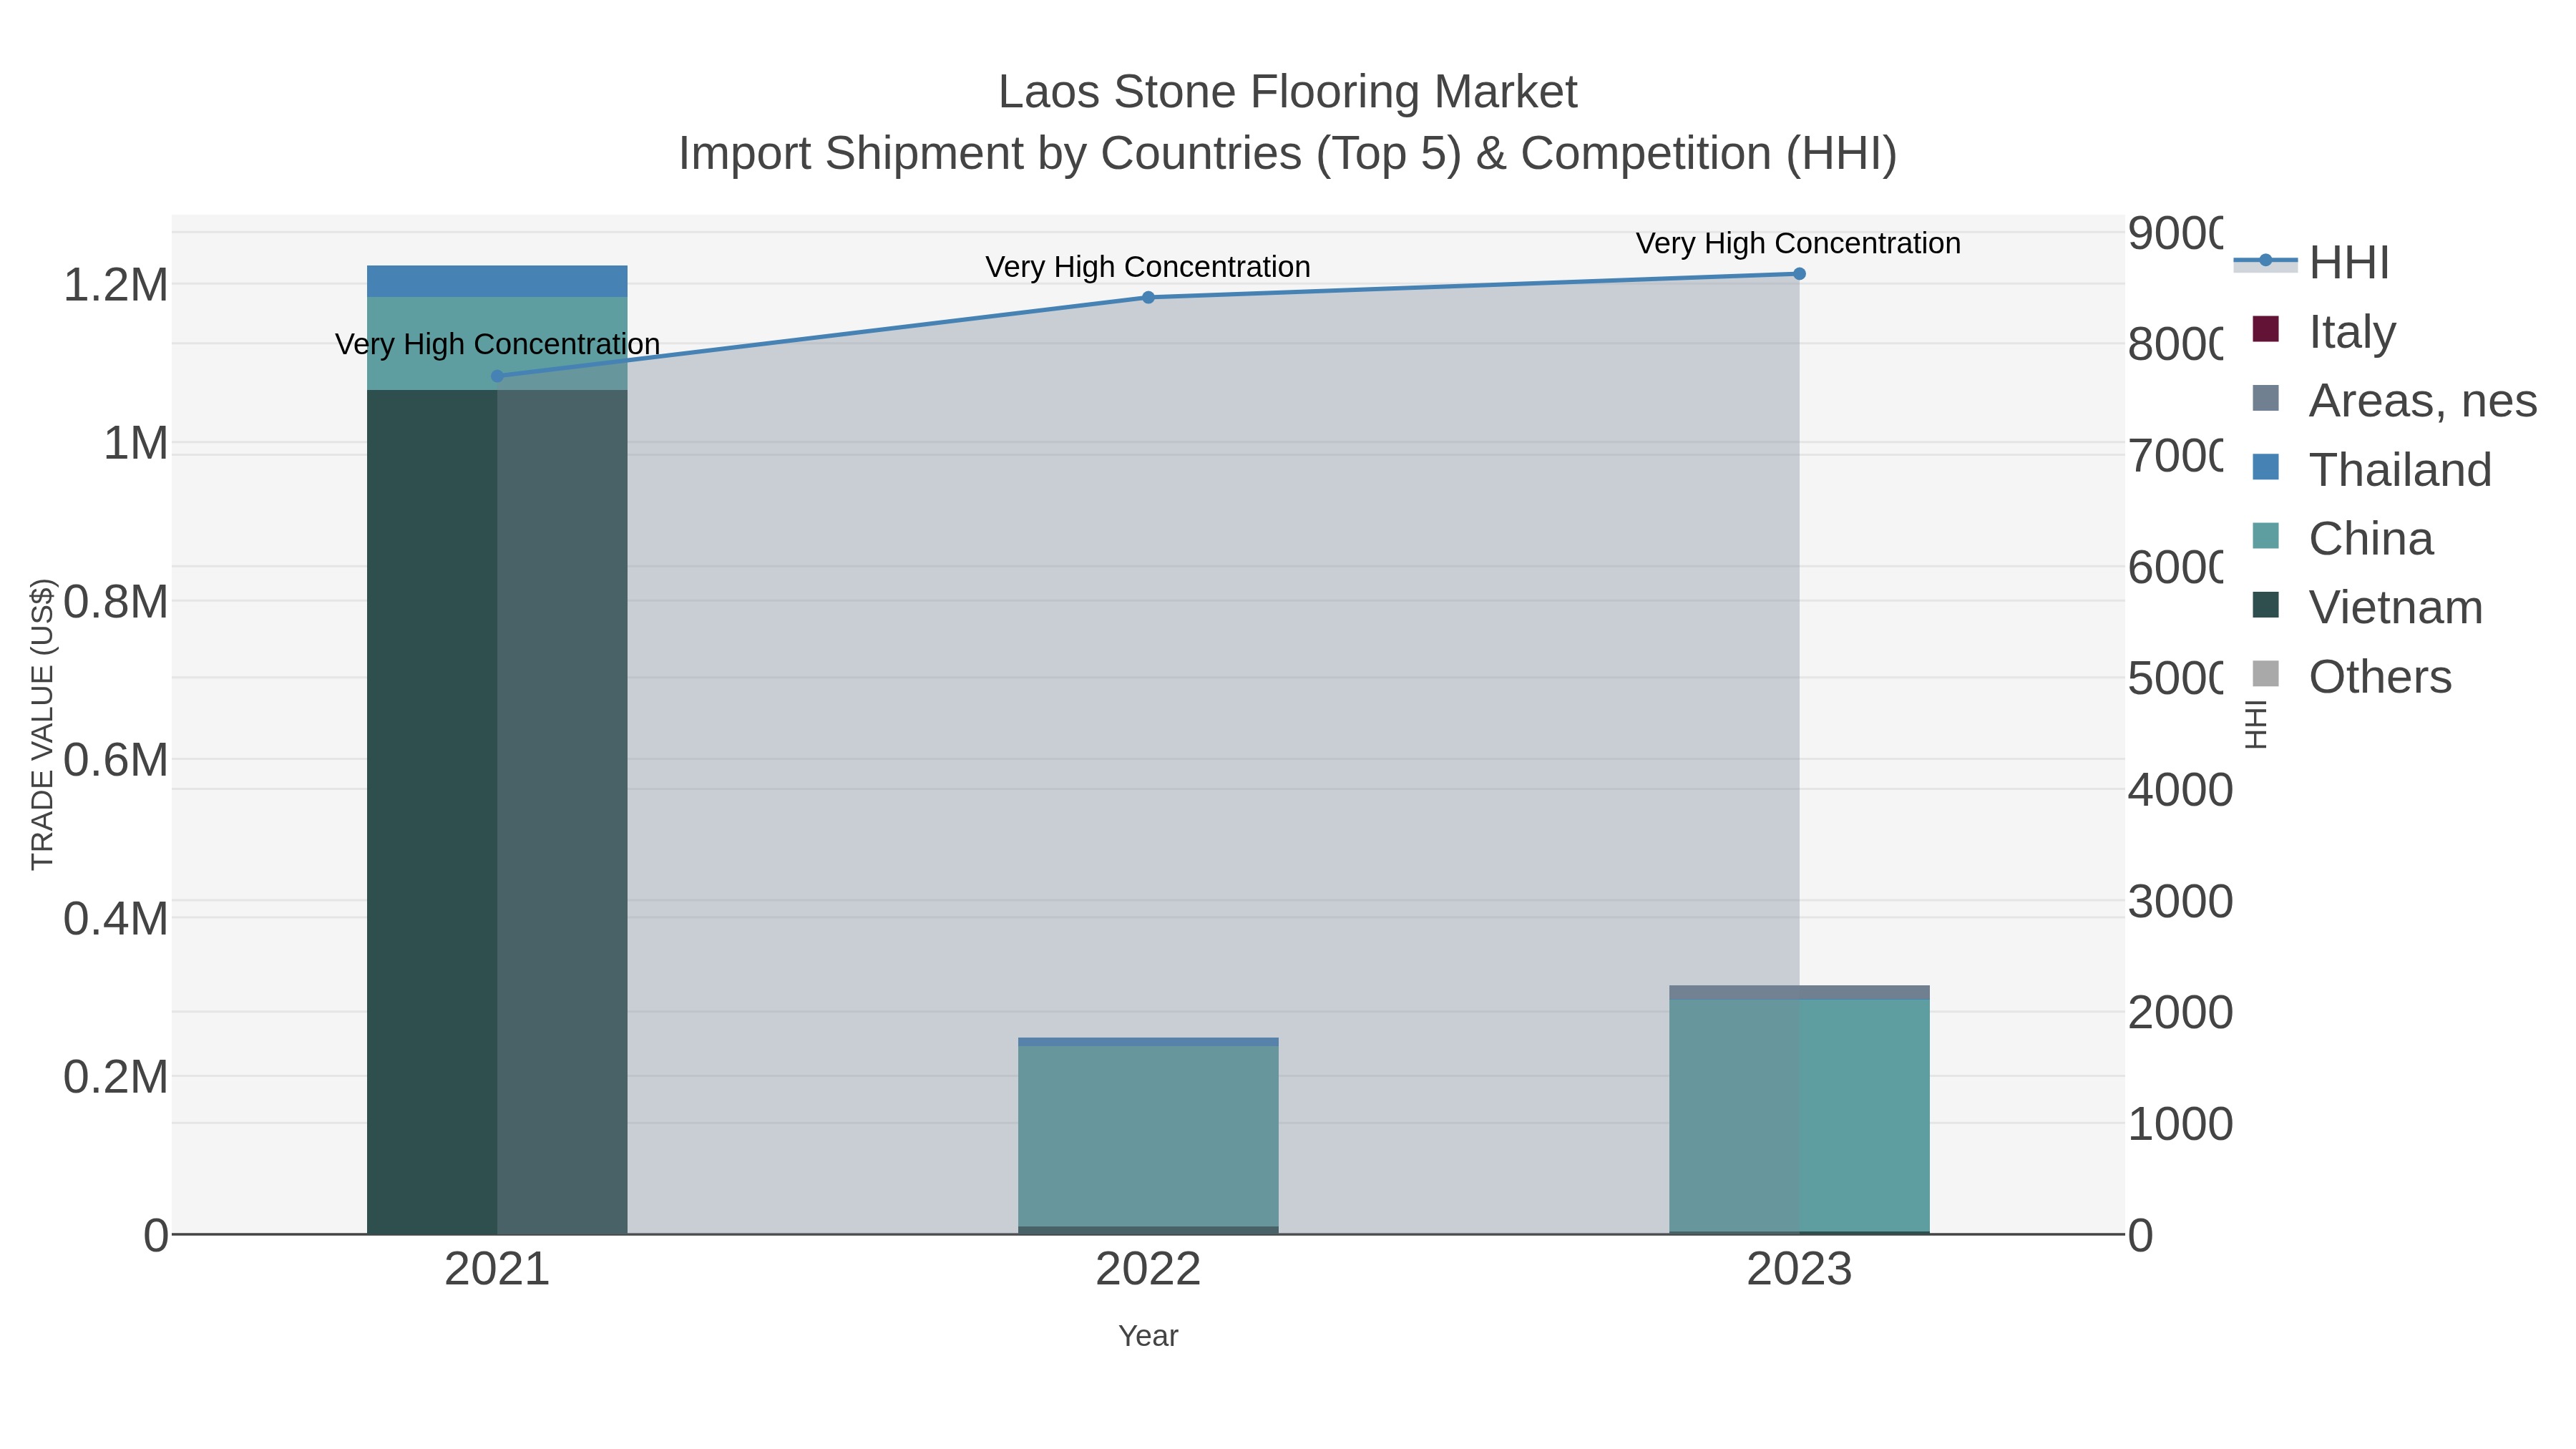The image size is (2576, 1449).
Task: Click the chart title Laos Stone Flooring Market
Action: tap(1288, 92)
